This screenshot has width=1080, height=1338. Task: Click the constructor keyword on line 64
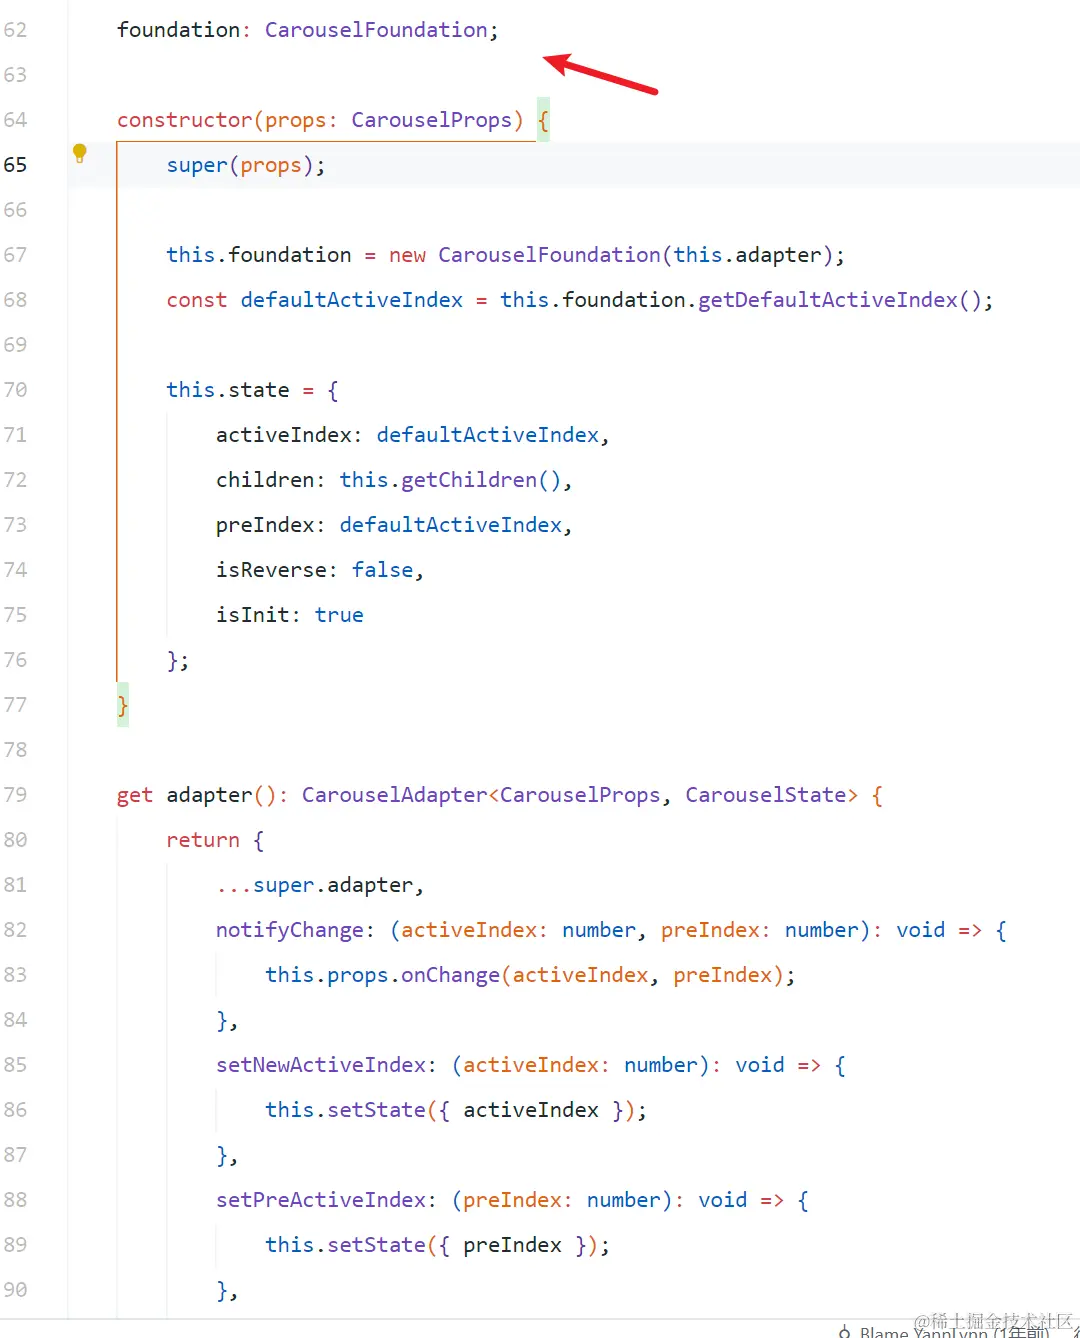pos(185,120)
